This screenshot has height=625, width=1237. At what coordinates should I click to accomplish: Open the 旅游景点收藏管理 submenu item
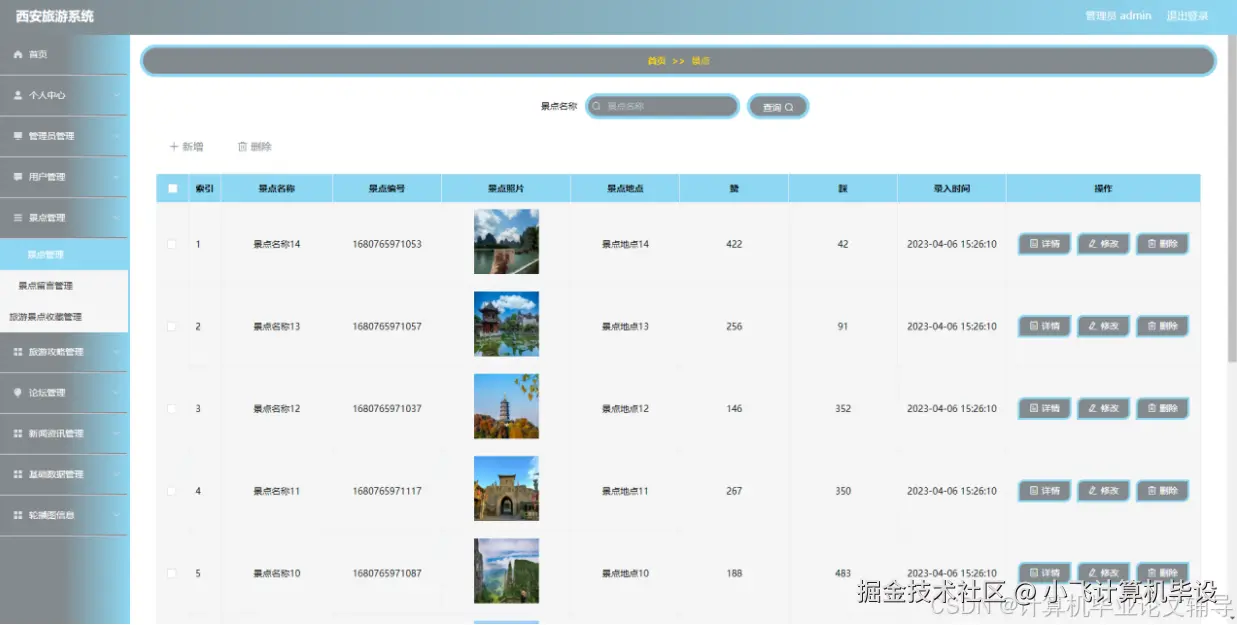[x=64, y=317]
